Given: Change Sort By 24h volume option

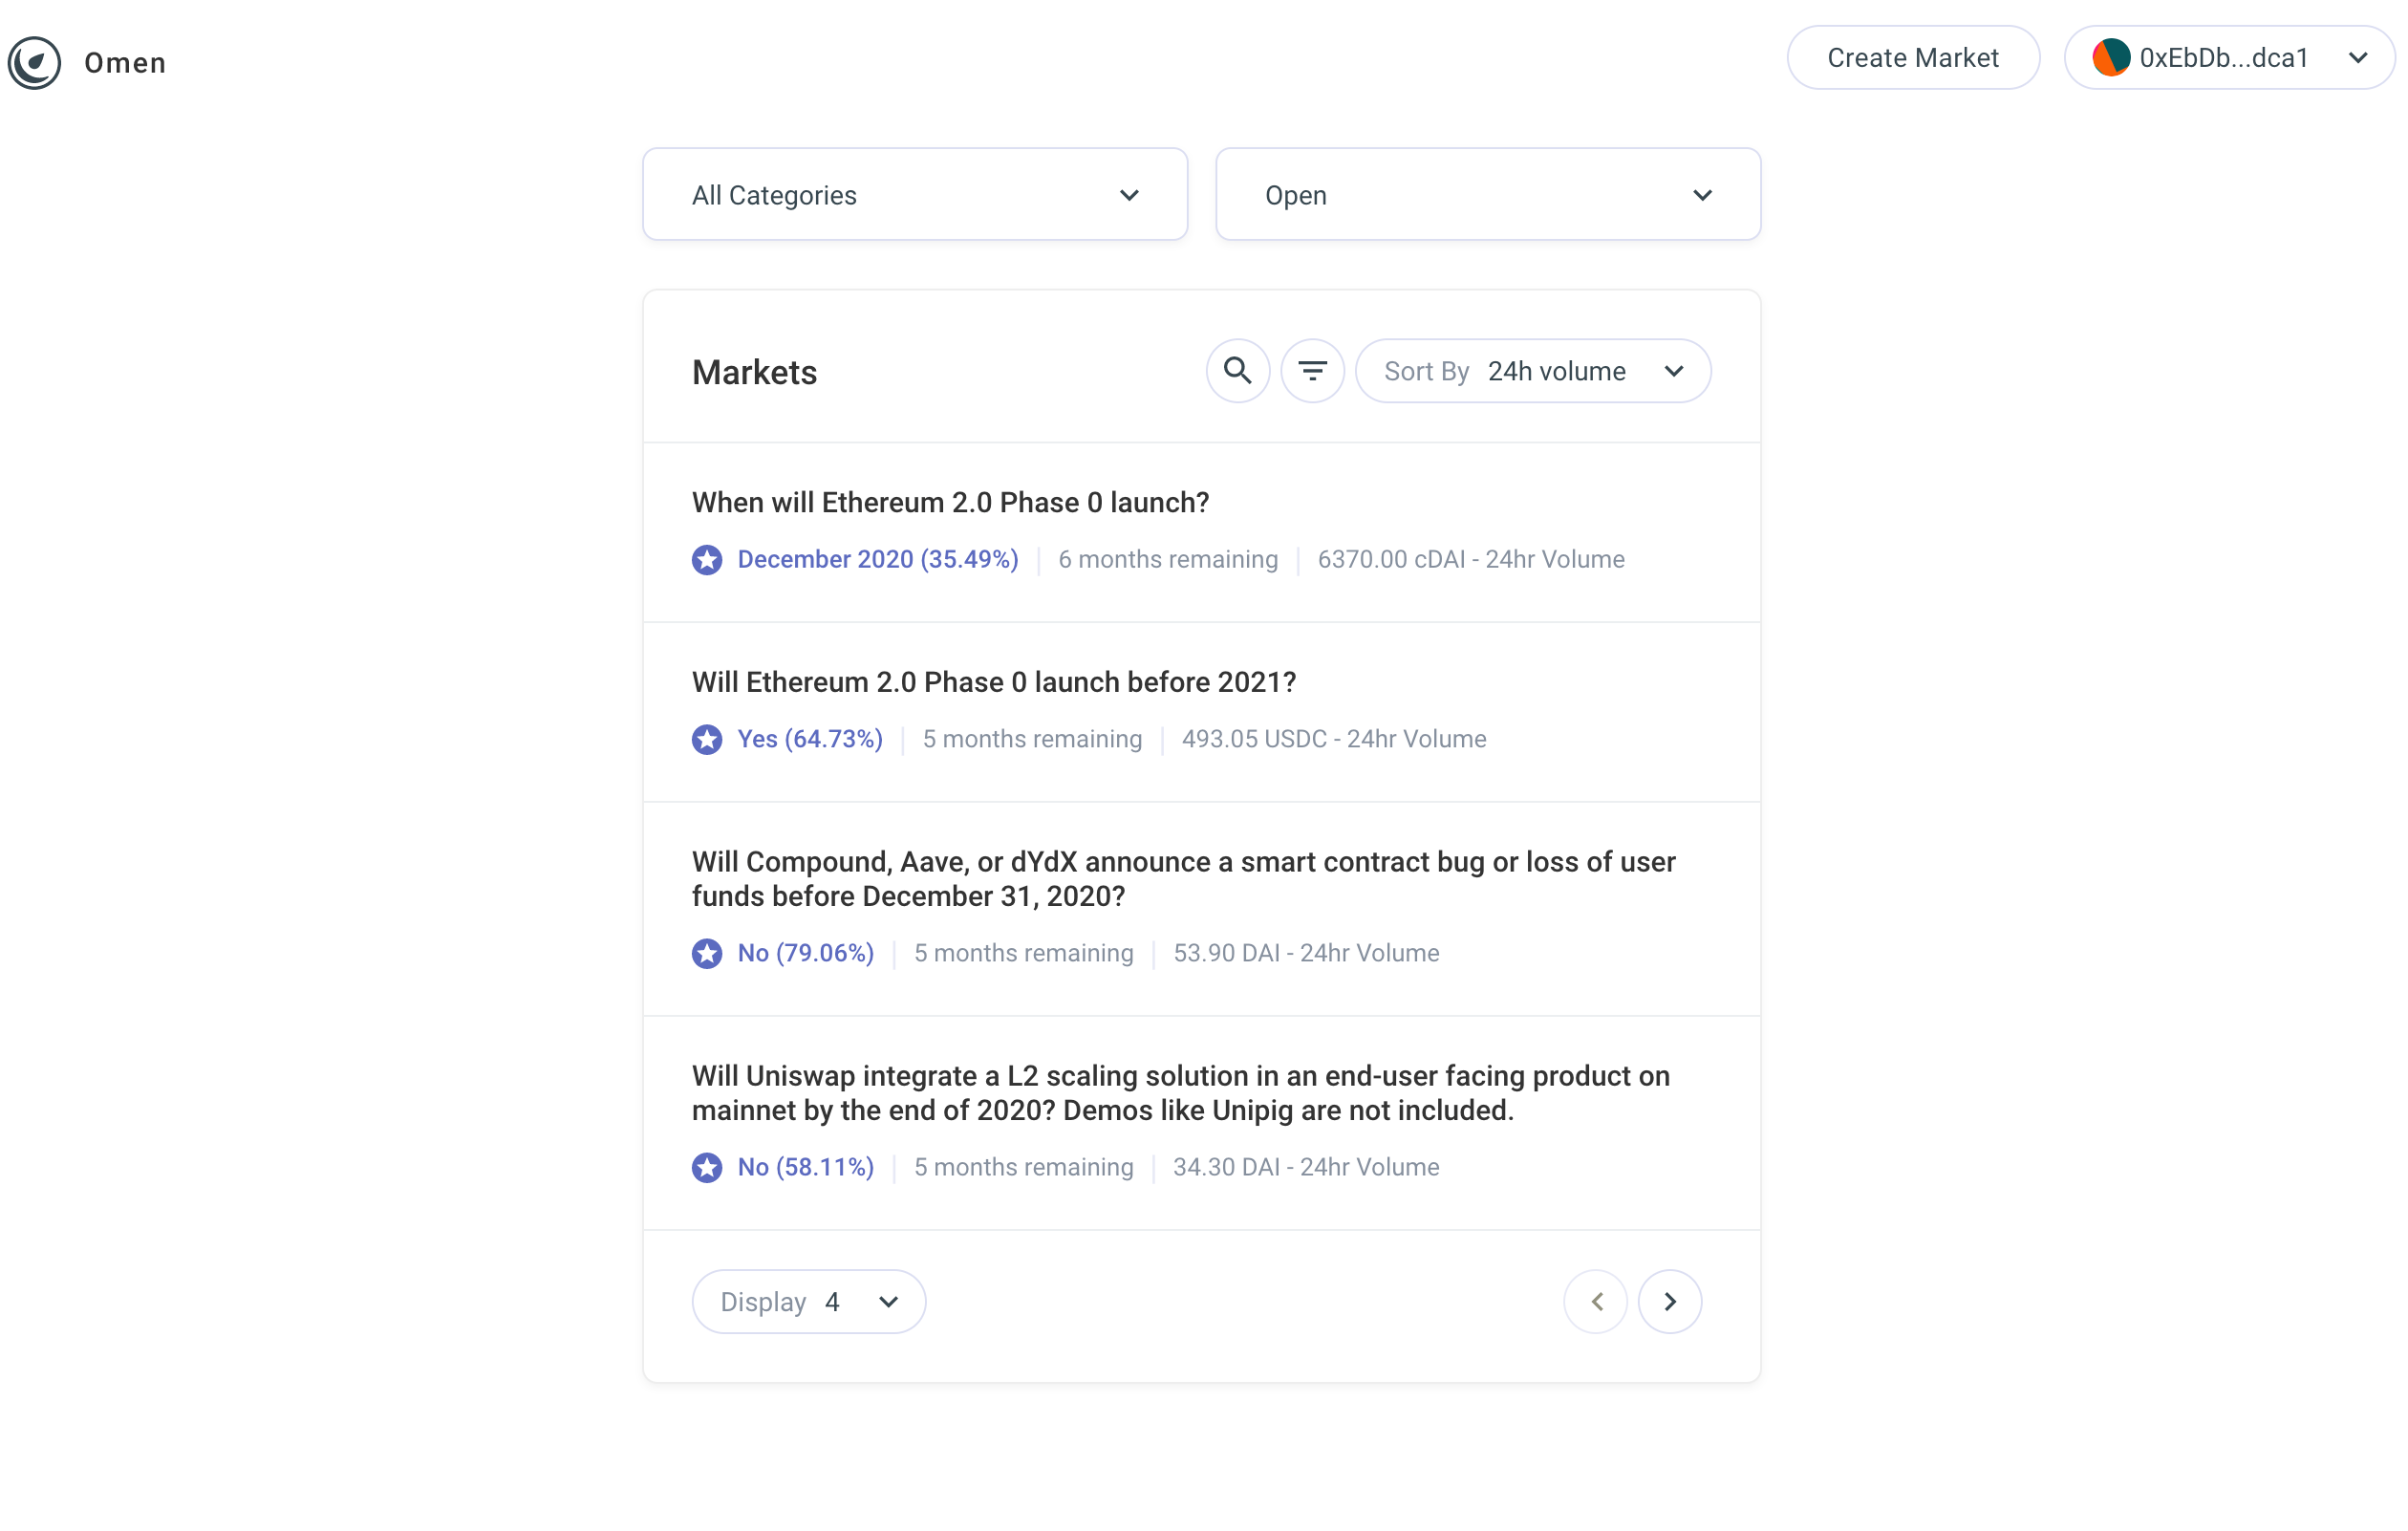Looking at the screenshot, I should pyautogui.click(x=1532, y=371).
